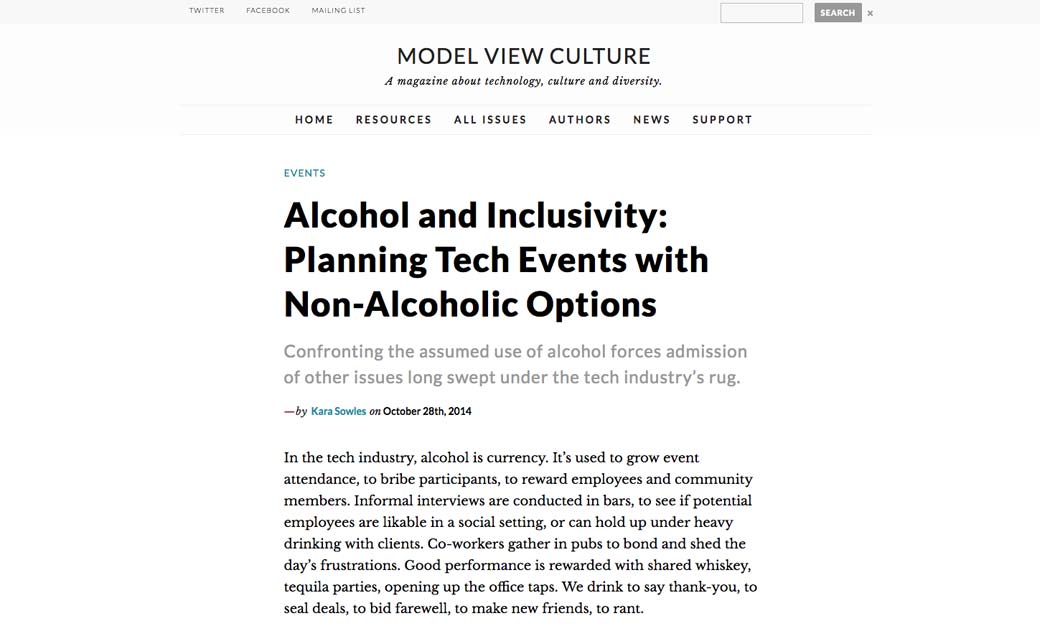This screenshot has height=640, width=1040.
Task: Open author Kara Sowles' profile link
Action: tap(338, 411)
